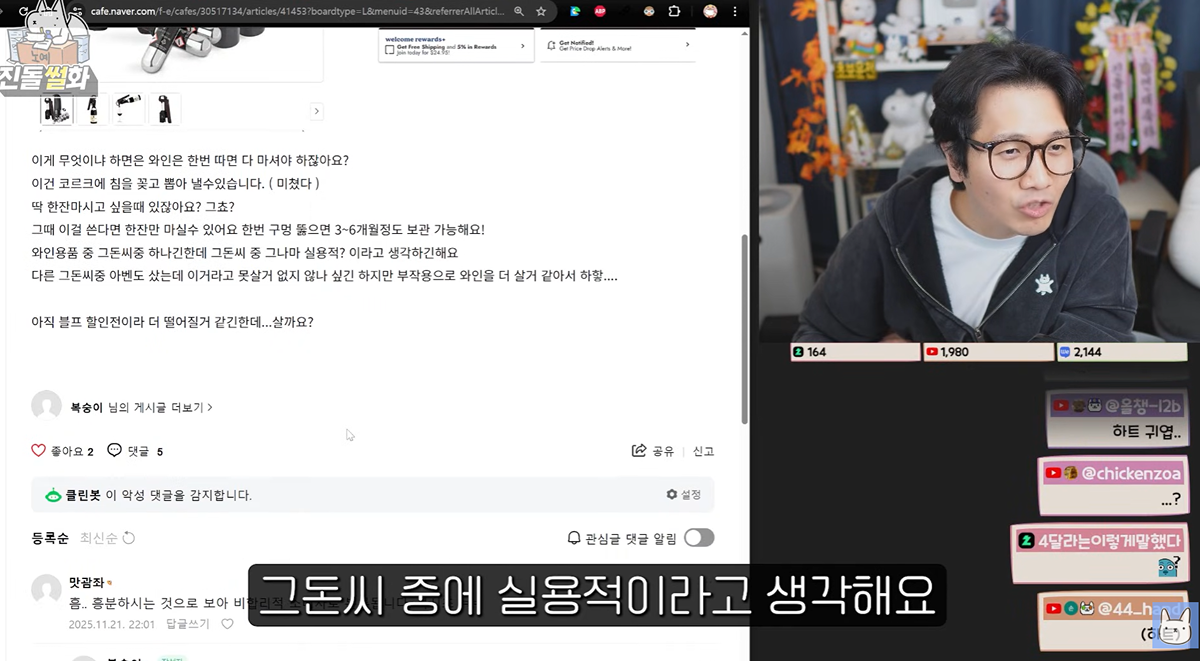Screen dimensions: 1200x661
Task: Open the browser extensions puzzle icon
Action: click(674, 11)
